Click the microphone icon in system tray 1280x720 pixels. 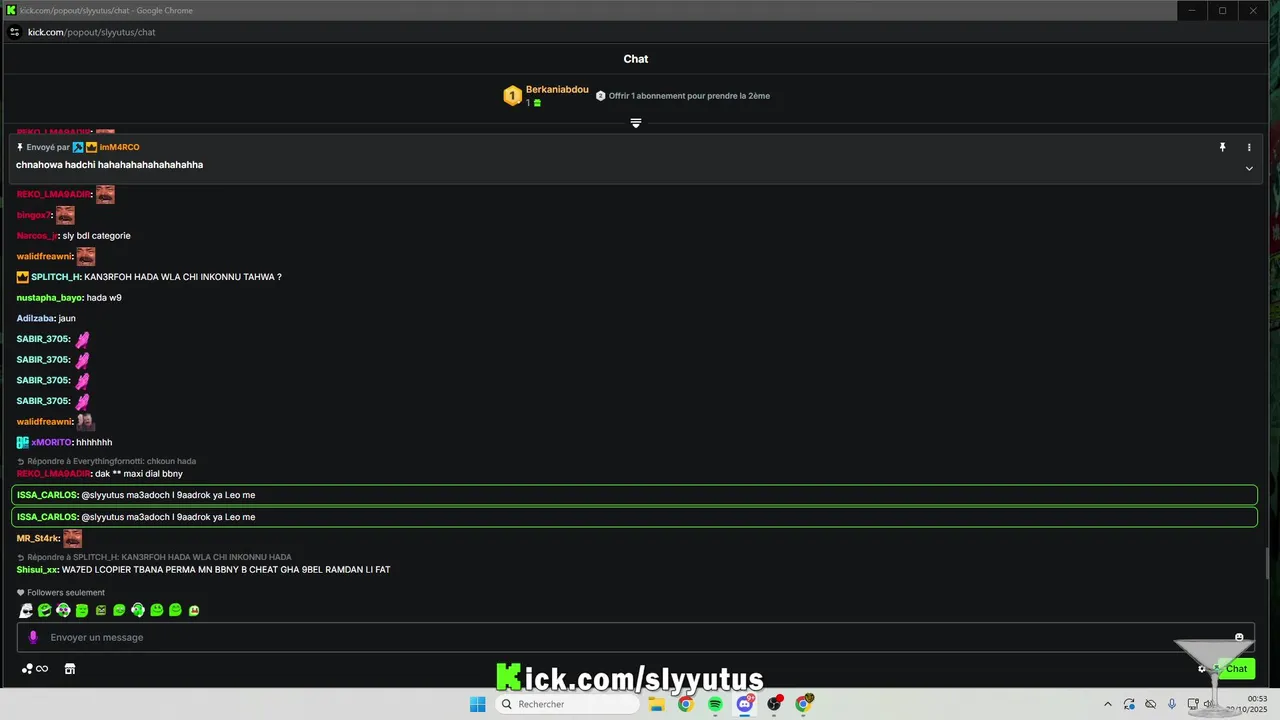point(1172,704)
